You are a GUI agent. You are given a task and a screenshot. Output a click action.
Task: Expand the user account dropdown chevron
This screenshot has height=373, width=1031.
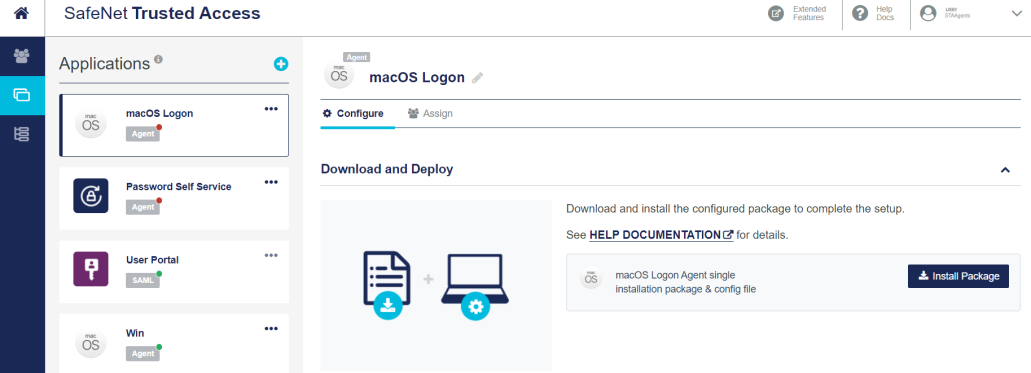point(1016,14)
